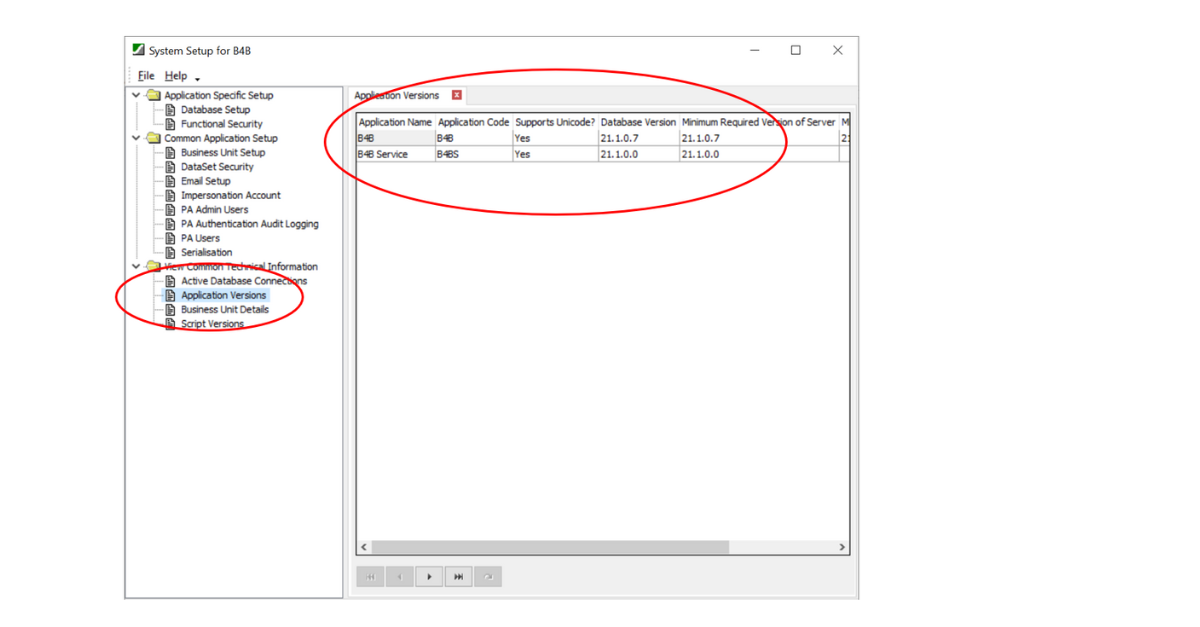Image resolution: width=1200 pixels, height=627 pixels.
Task: Click the PA Admin Users document icon
Action: [171, 210]
